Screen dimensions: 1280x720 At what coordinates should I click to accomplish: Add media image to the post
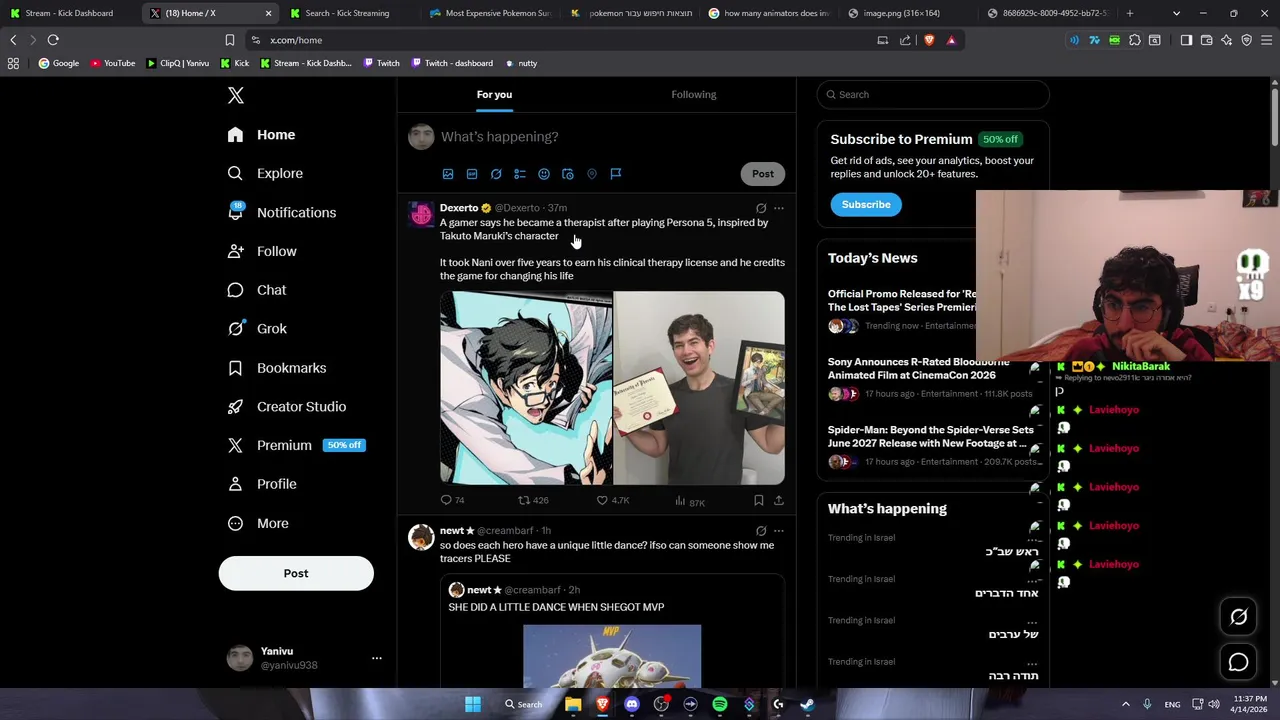click(x=448, y=174)
